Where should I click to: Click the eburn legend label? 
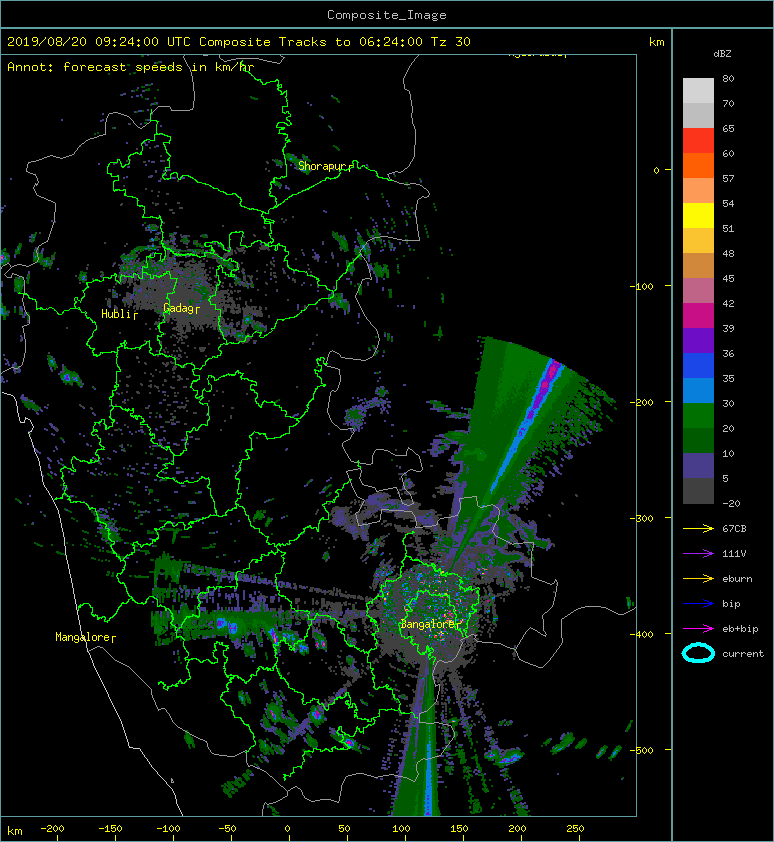pos(737,579)
